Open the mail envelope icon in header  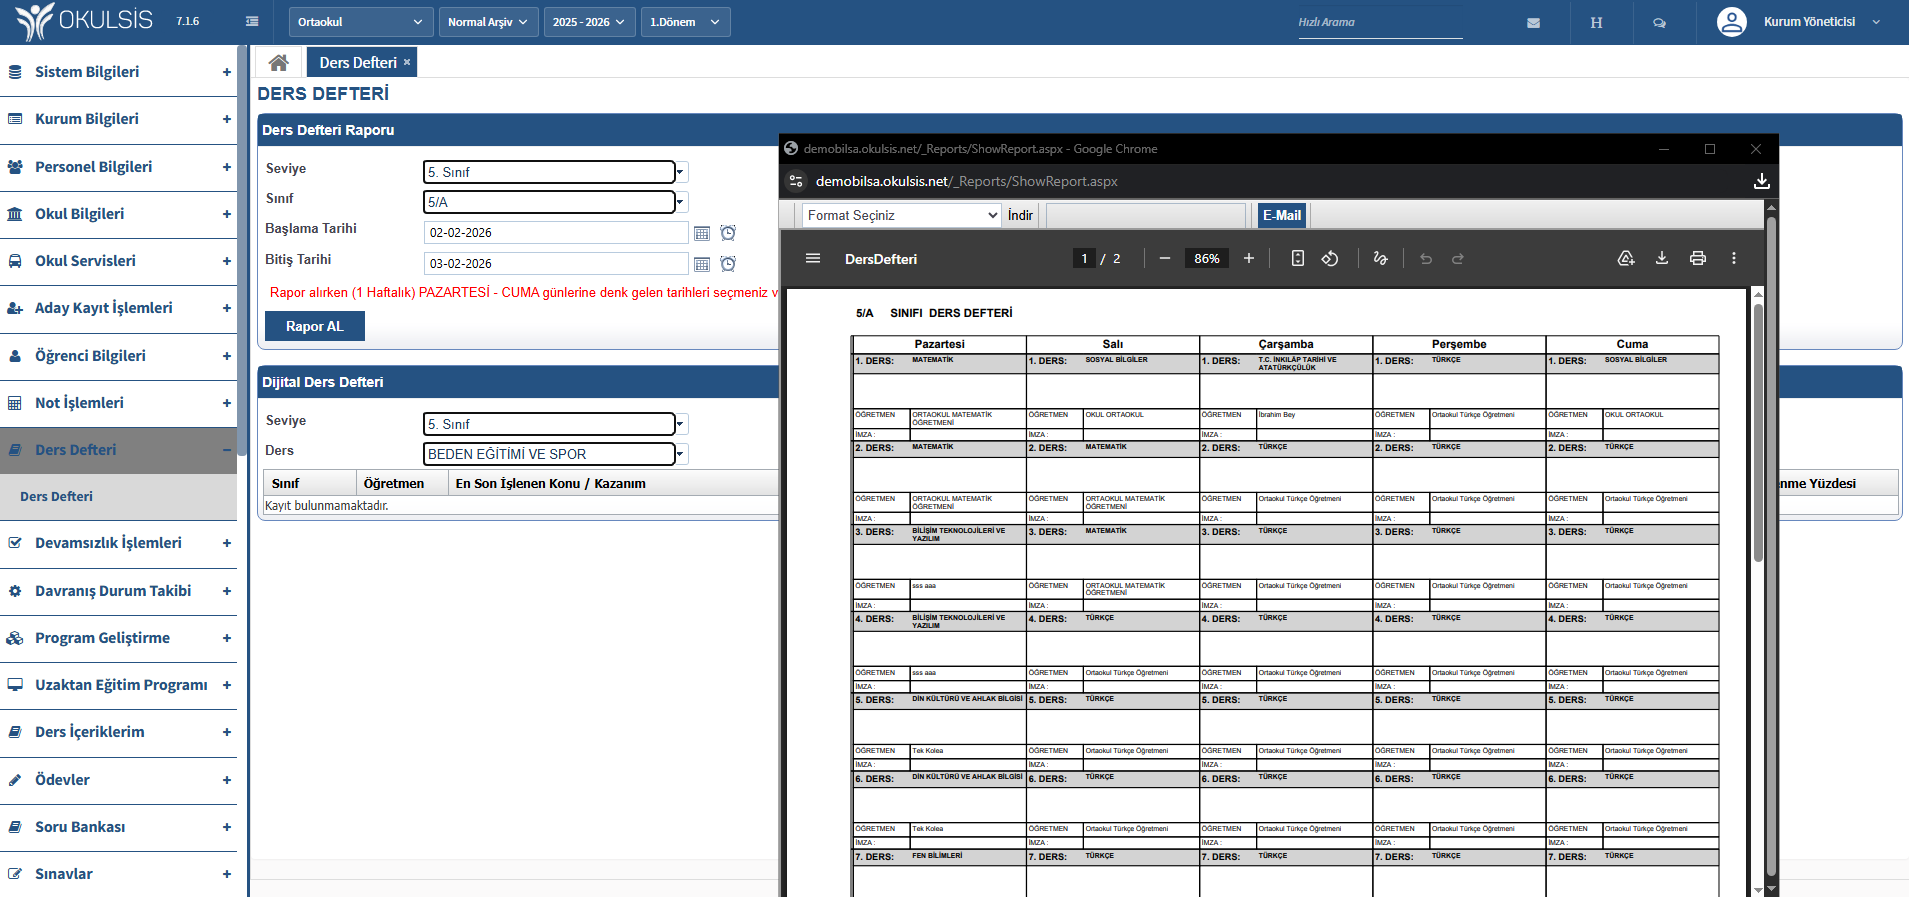pos(1533,22)
